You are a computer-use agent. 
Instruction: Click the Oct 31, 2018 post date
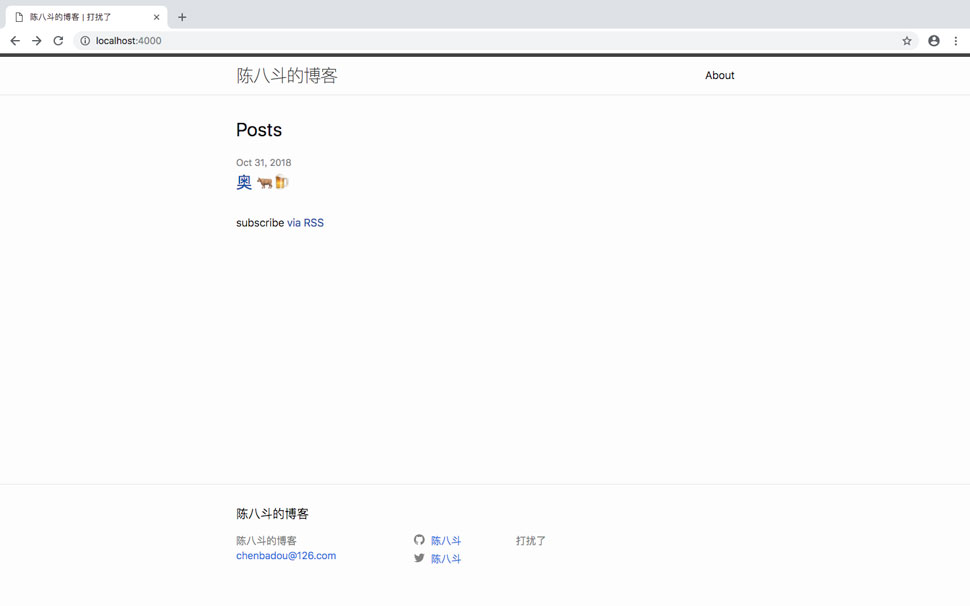(x=264, y=163)
